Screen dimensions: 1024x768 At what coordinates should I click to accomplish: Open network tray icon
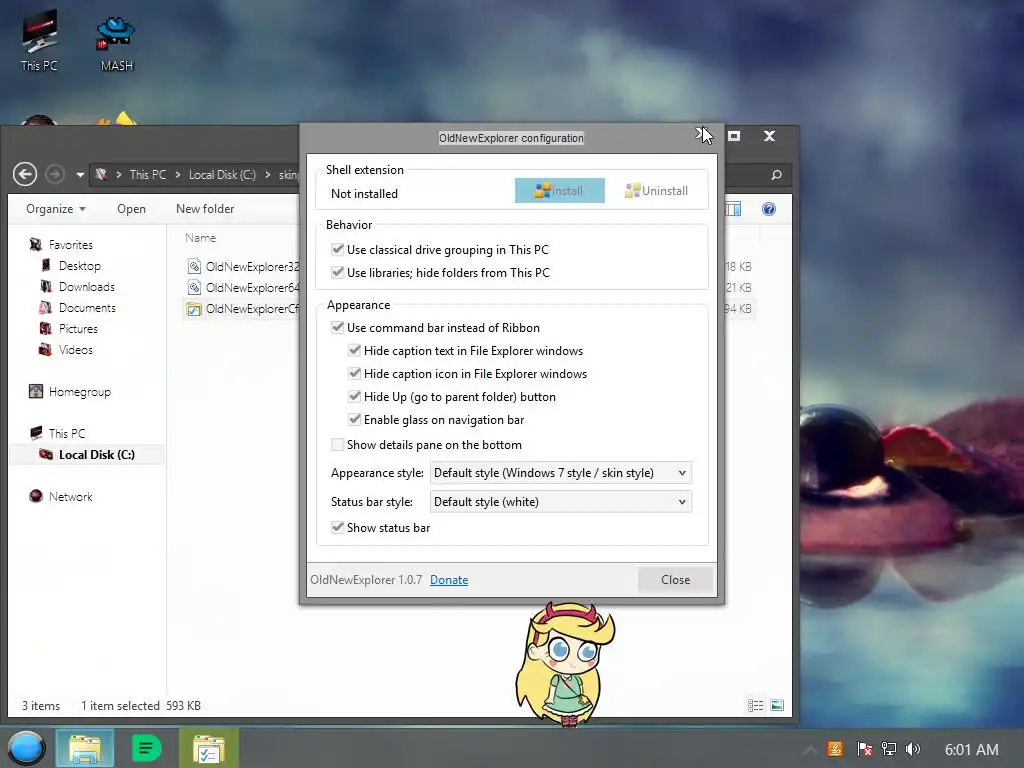point(889,749)
